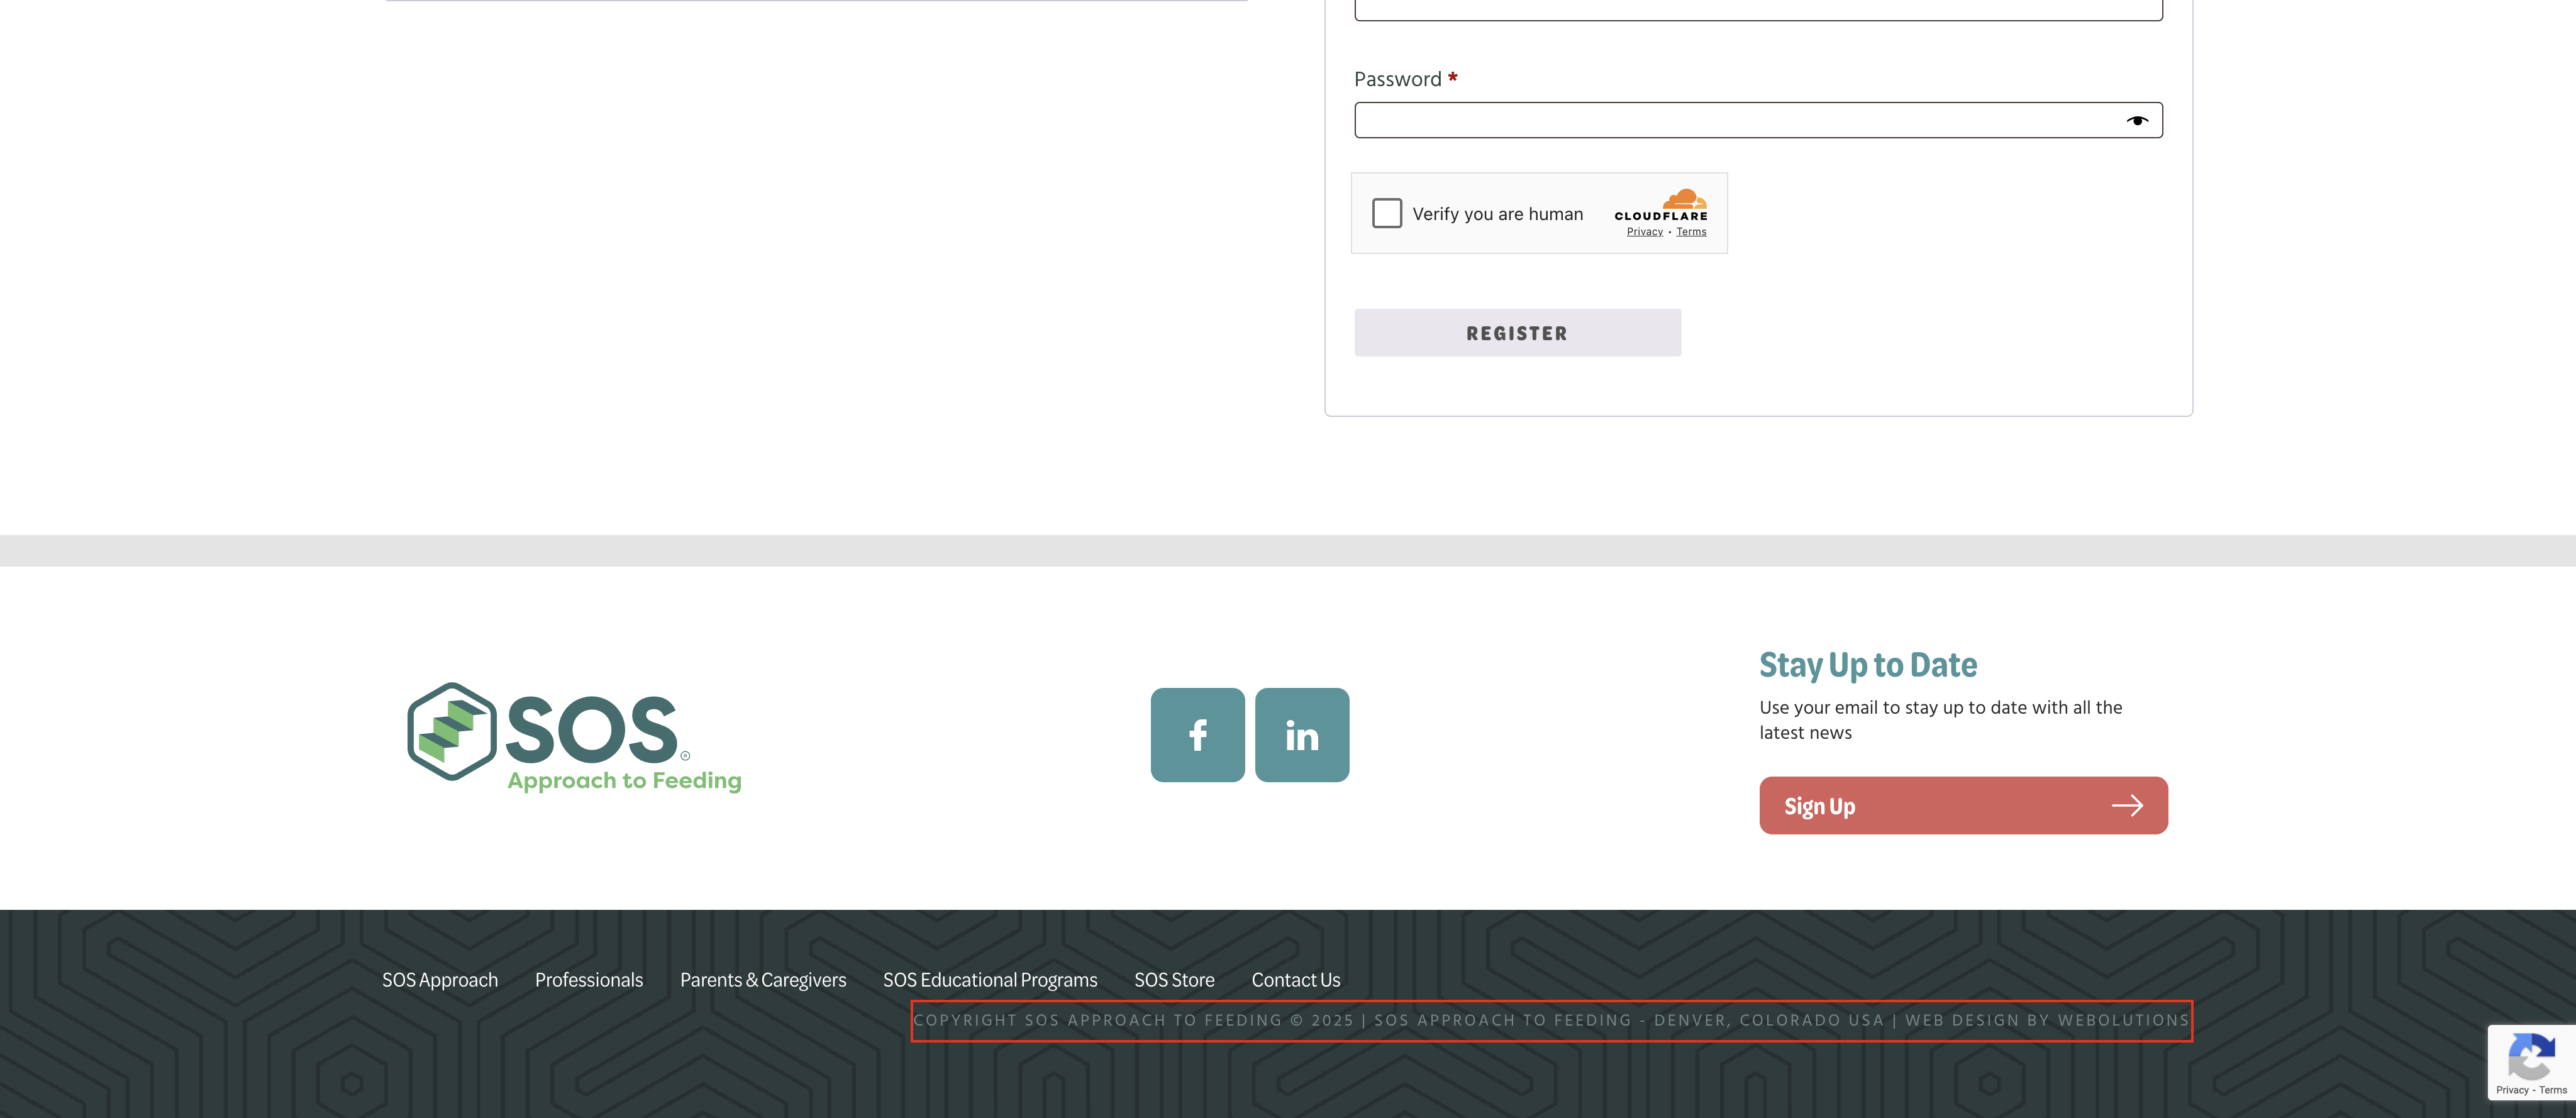Click the SOS Approach to Feeding logo
This screenshot has width=2576, height=1118.
click(x=574, y=737)
